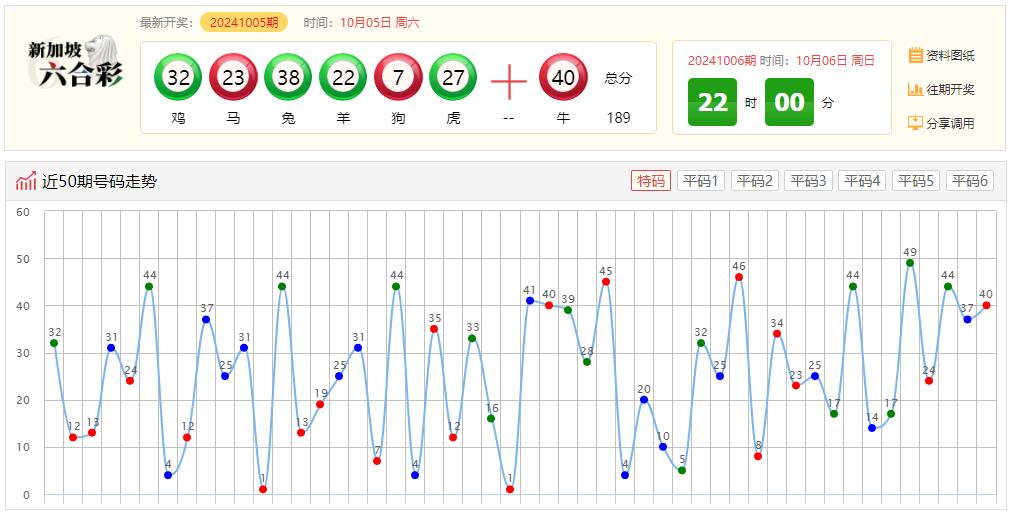The image size is (1011, 514).
Task: Select the 特码 tab
Action: pos(650,181)
